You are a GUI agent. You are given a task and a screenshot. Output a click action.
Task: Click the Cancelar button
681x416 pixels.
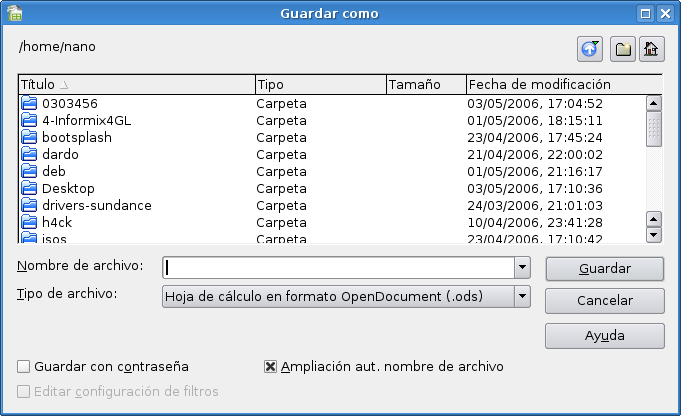point(605,301)
